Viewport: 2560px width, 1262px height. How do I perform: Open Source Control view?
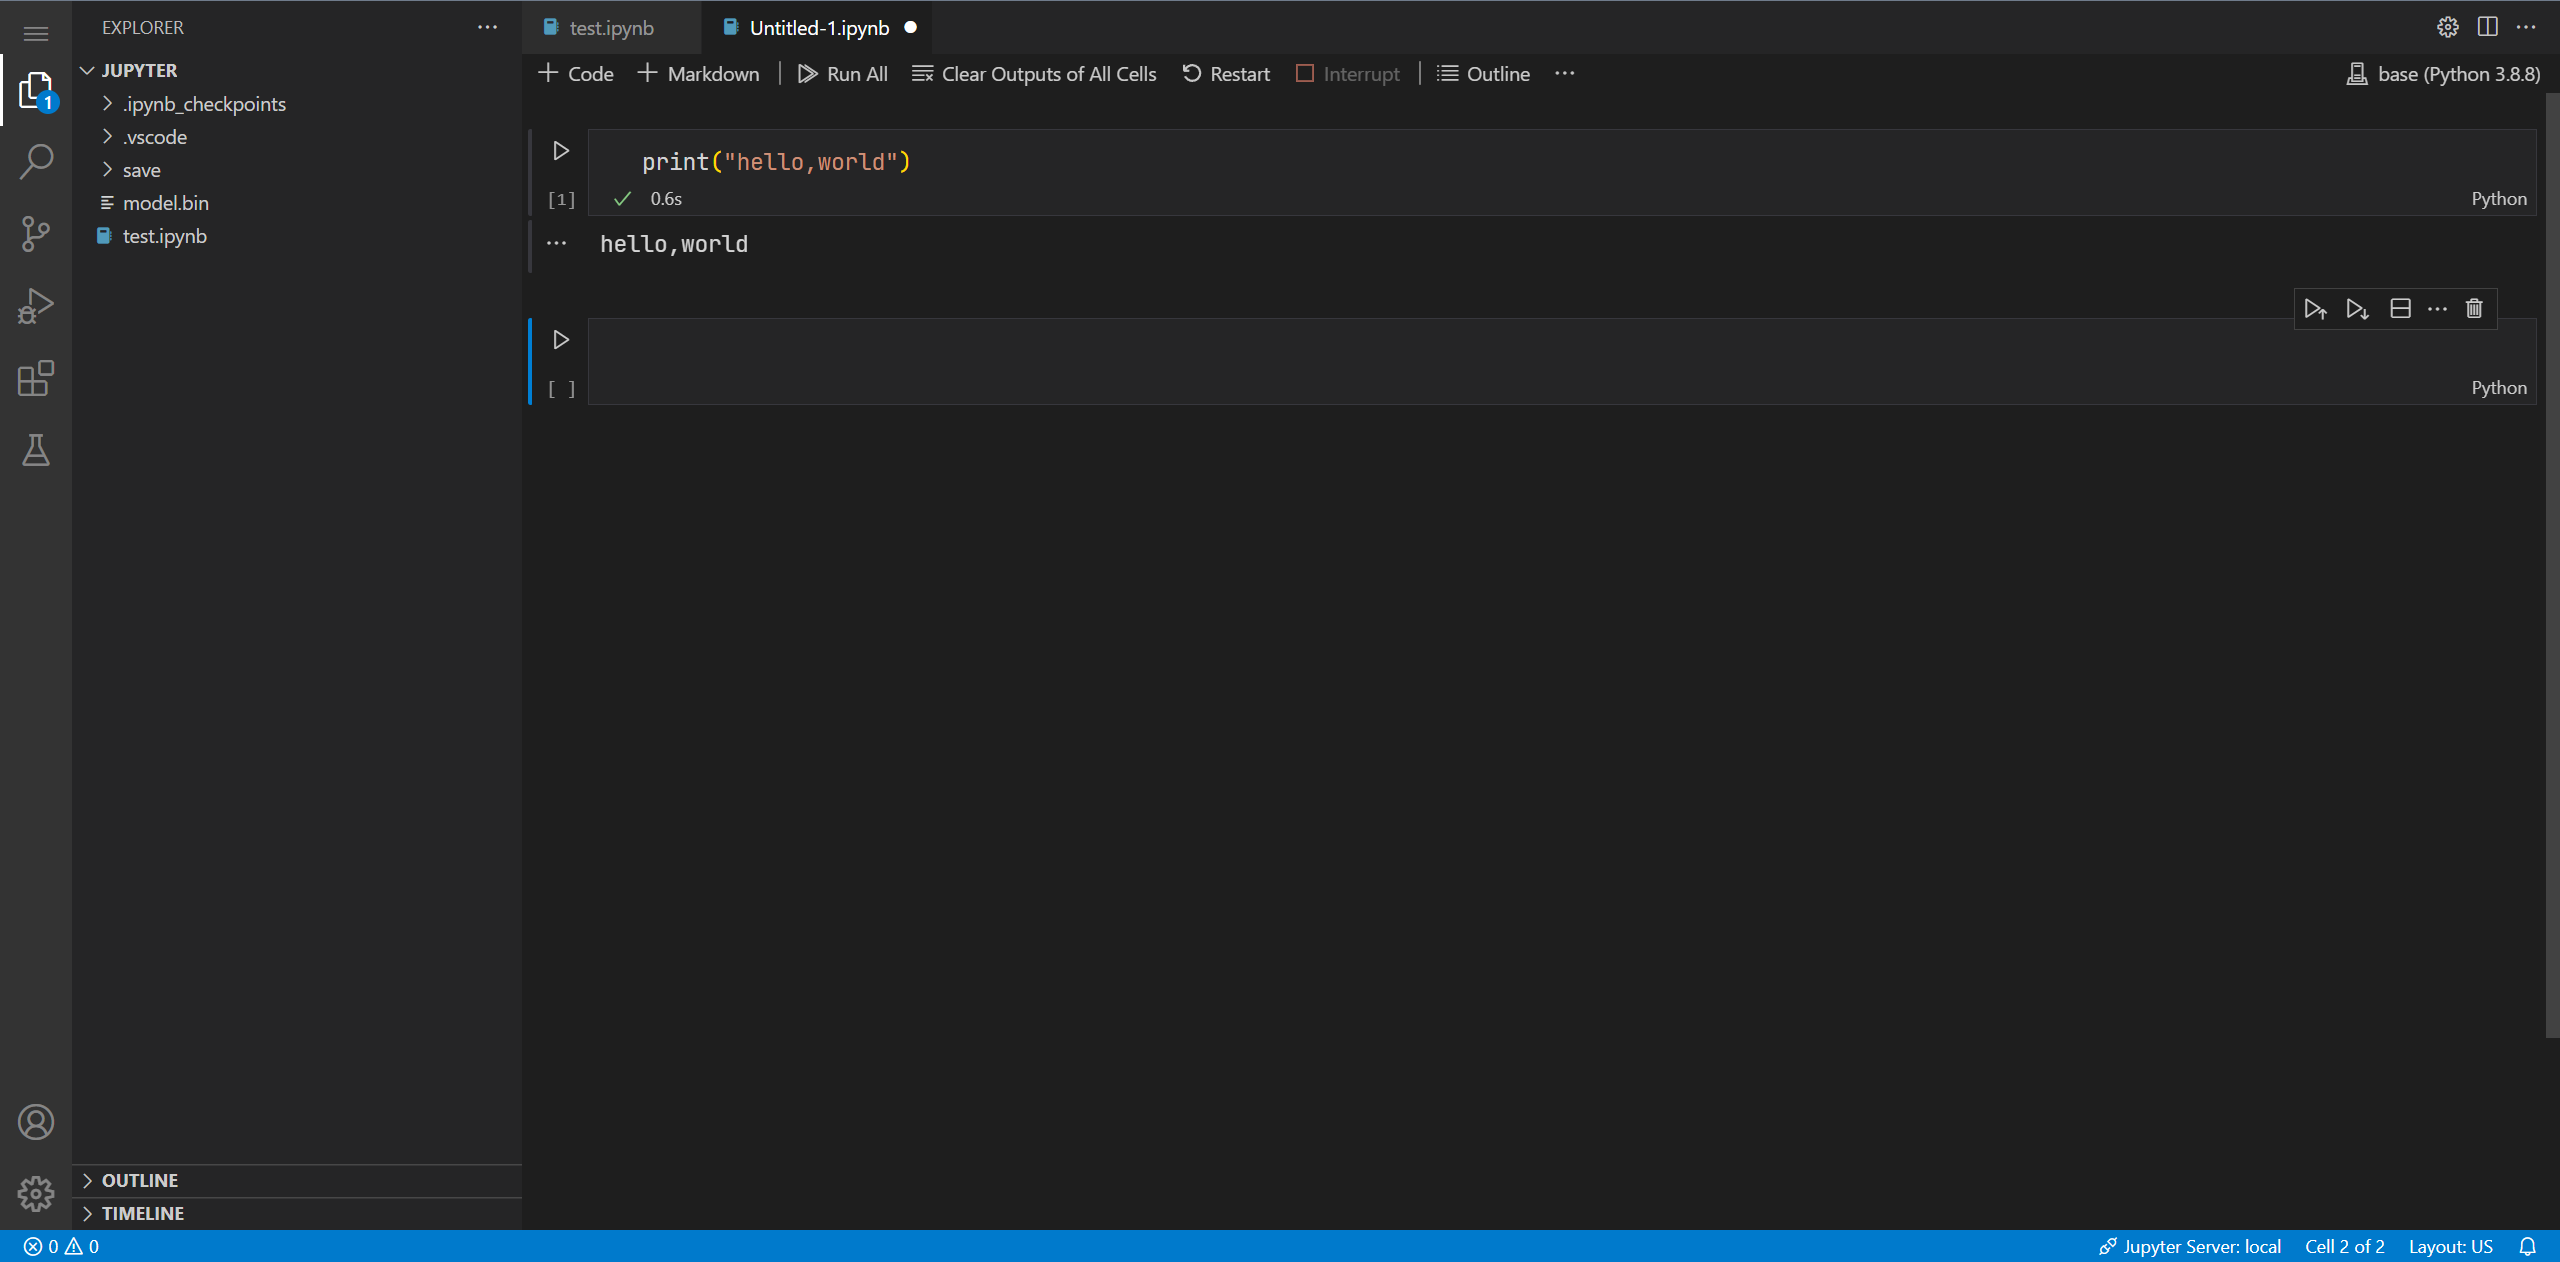(36, 234)
